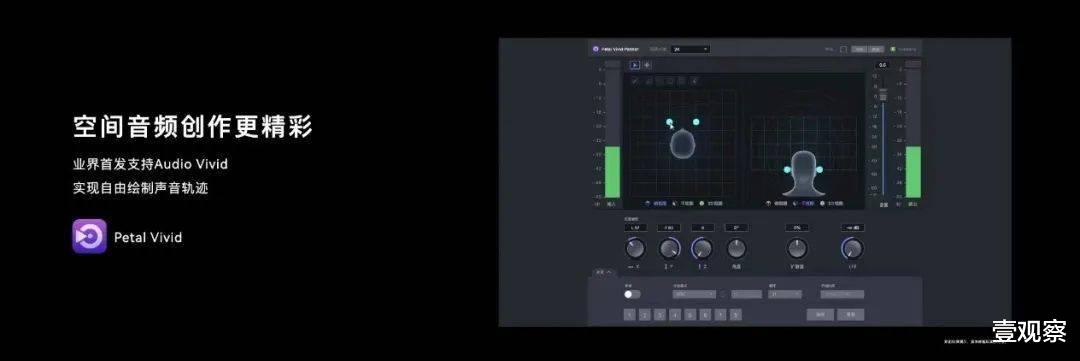Click the green output level meter

tap(913, 172)
